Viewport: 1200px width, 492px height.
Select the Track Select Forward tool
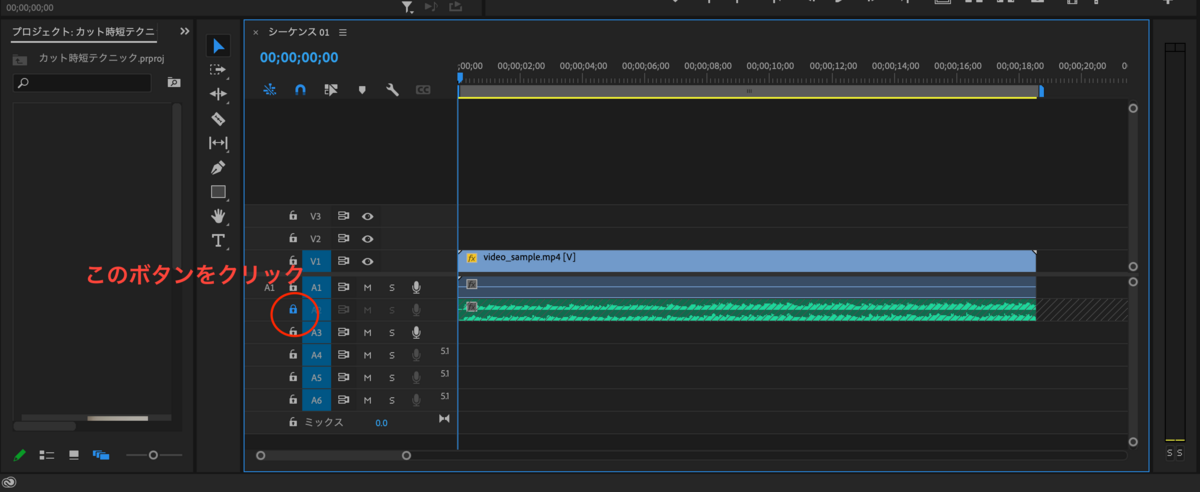click(218, 70)
